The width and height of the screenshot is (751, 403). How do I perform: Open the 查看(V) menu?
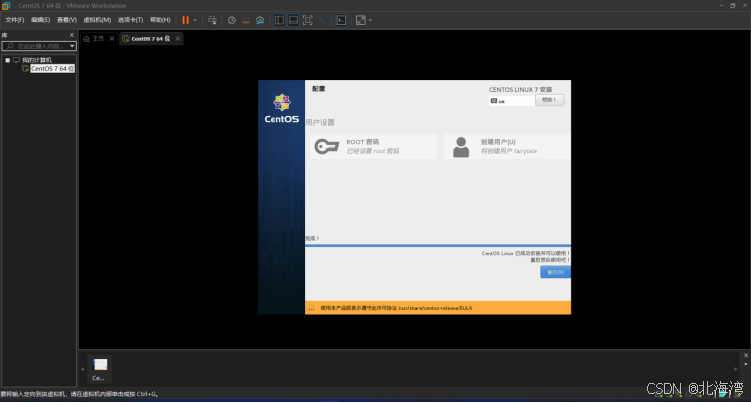point(67,20)
